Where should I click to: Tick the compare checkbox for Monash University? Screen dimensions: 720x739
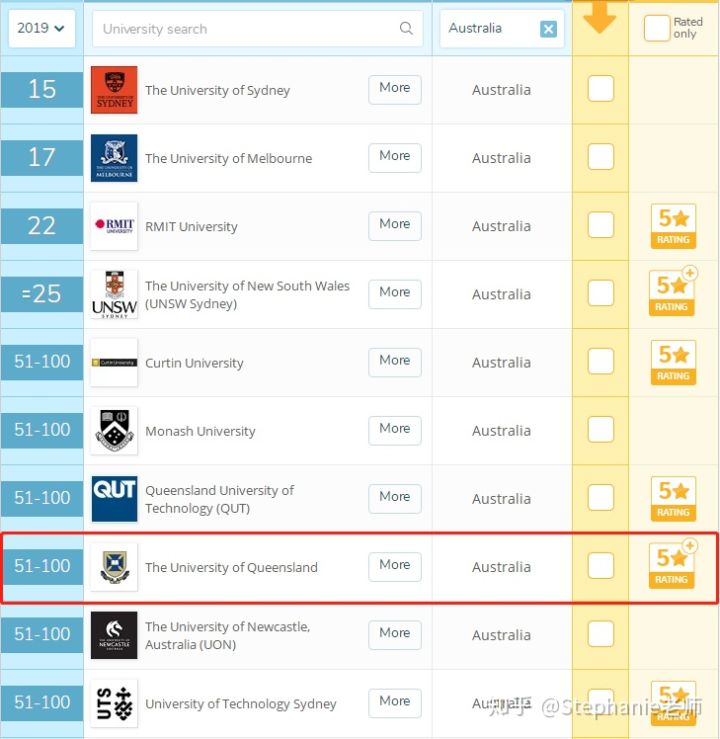[601, 429]
